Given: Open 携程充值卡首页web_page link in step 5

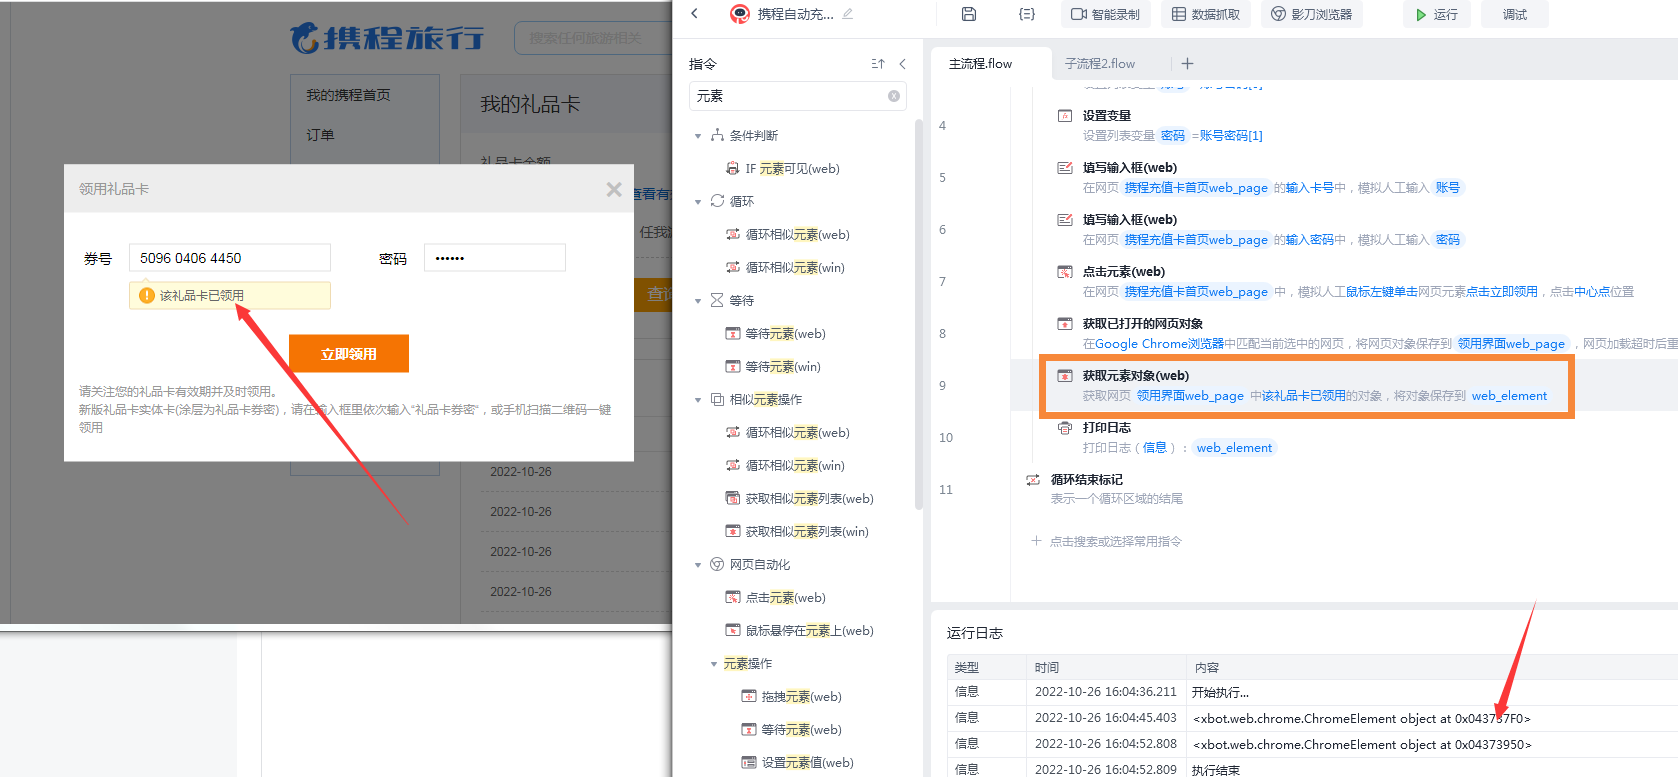Looking at the screenshot, I should point(1196,188).
